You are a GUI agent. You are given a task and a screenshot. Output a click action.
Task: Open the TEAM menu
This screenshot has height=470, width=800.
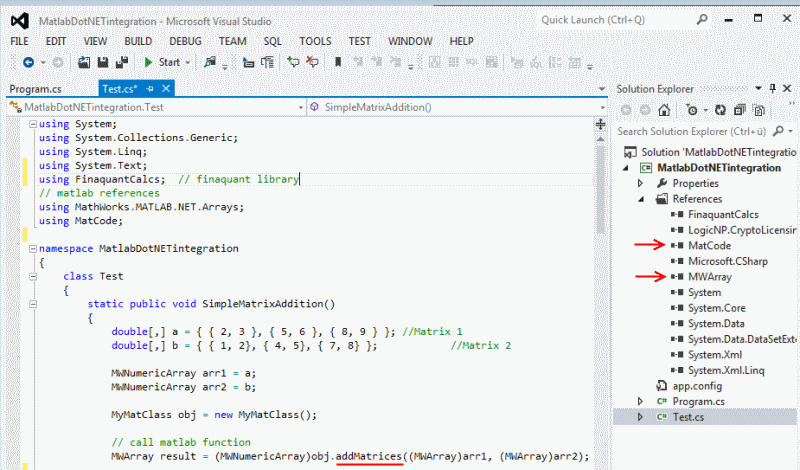pyautogui.click(x=232, y=41)
